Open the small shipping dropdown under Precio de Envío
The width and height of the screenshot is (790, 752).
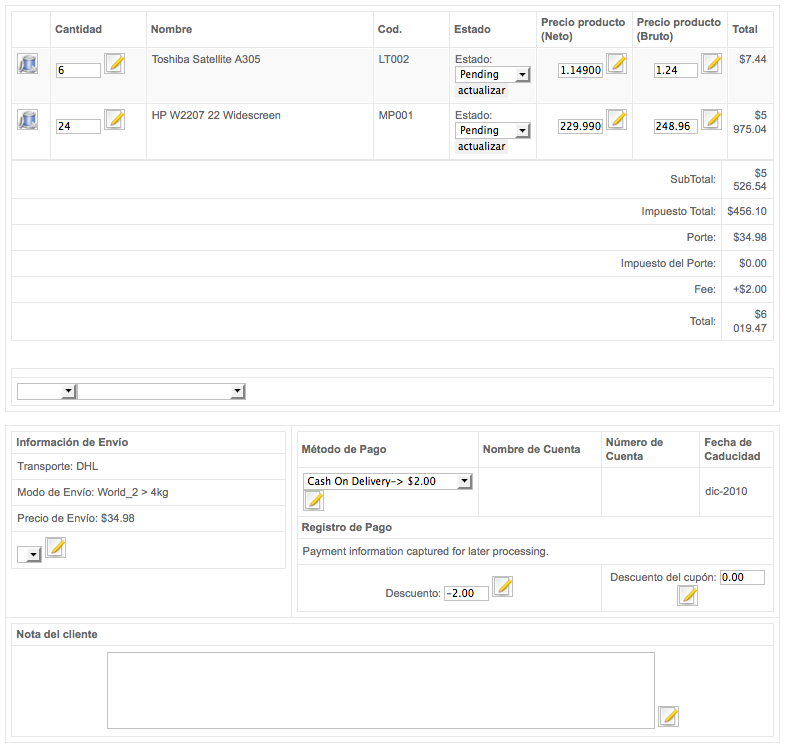[x=29, y=555]
